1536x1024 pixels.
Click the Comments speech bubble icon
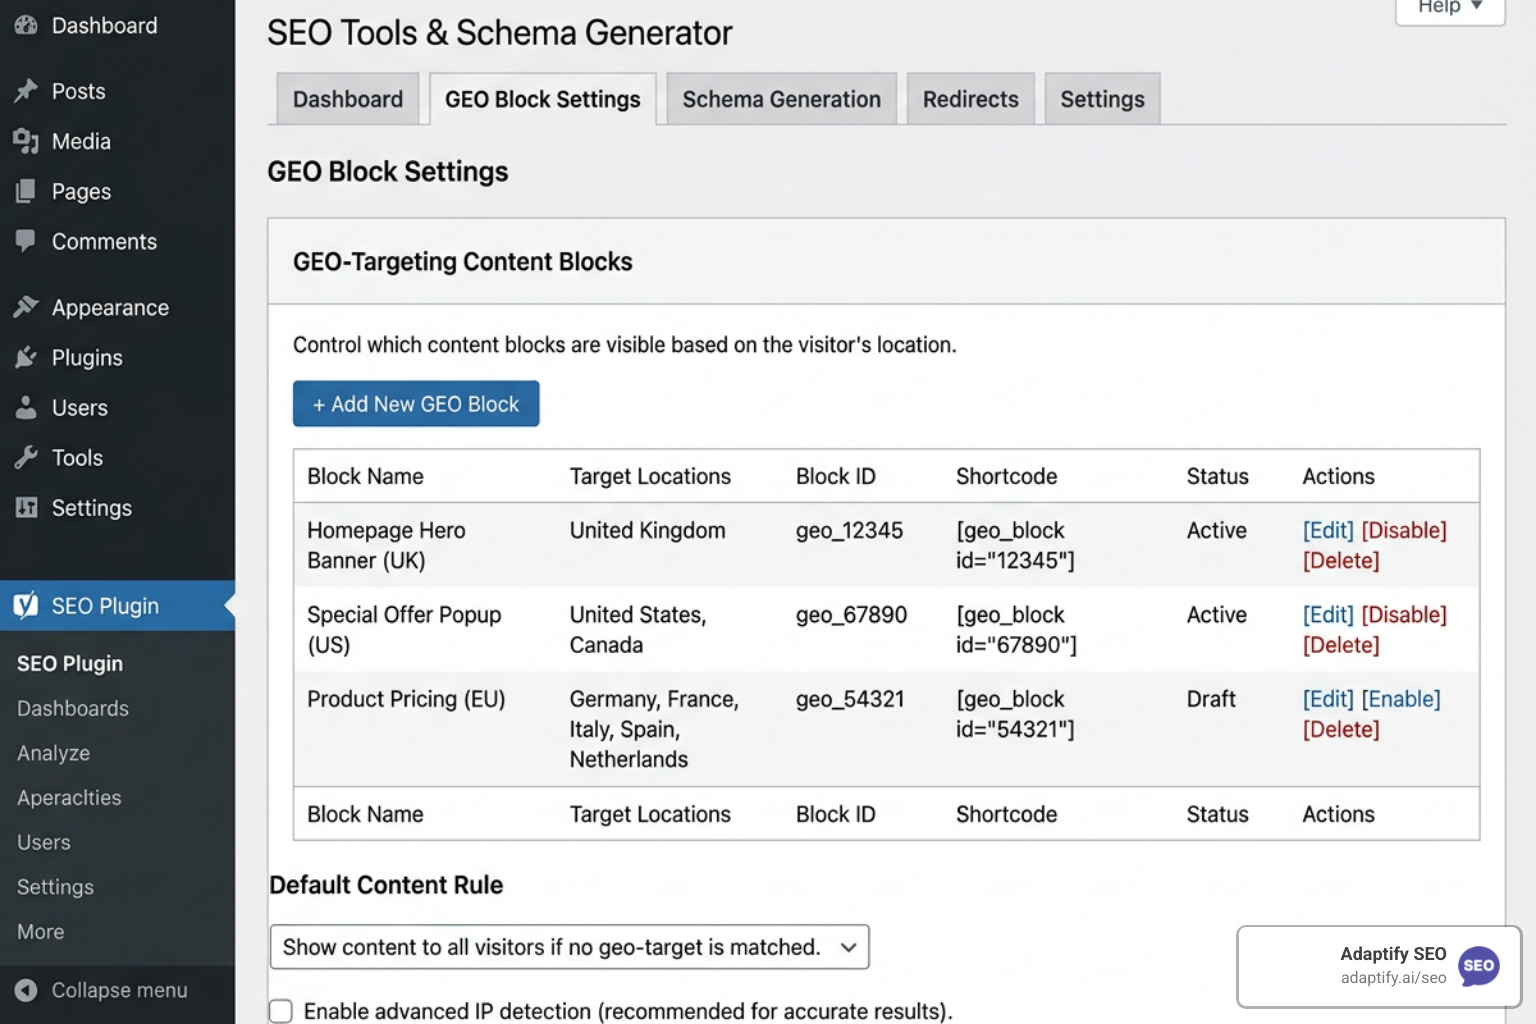click(26, 241)
